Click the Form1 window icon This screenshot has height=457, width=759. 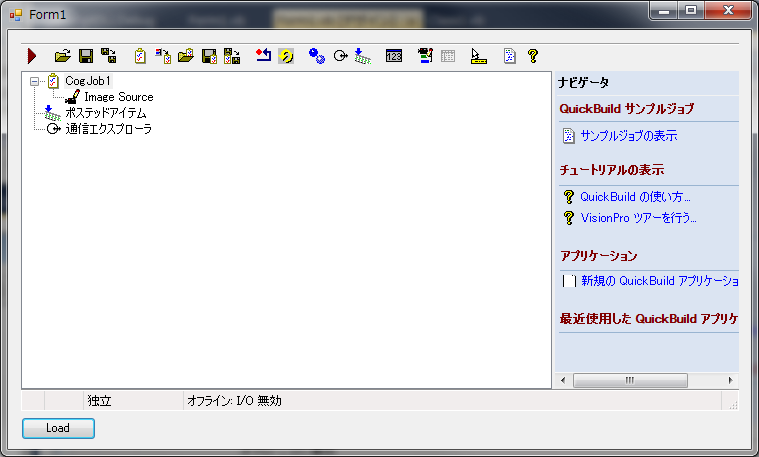[16, 15]
